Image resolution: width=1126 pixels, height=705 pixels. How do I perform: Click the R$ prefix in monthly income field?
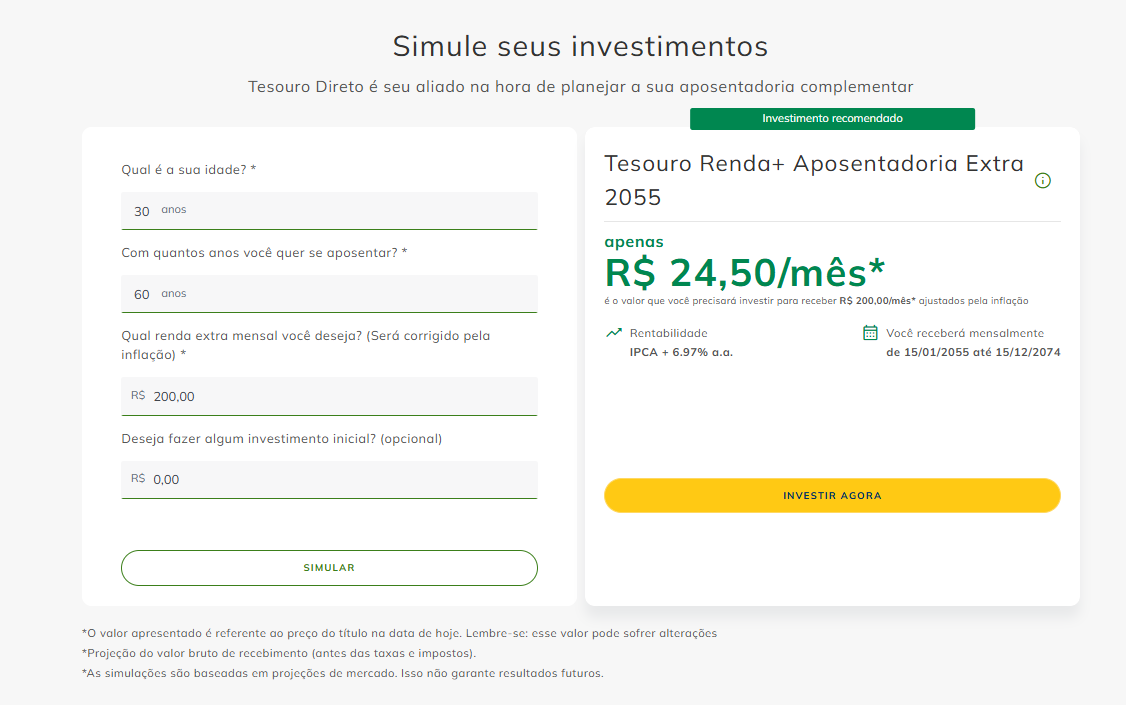[138, 396]
